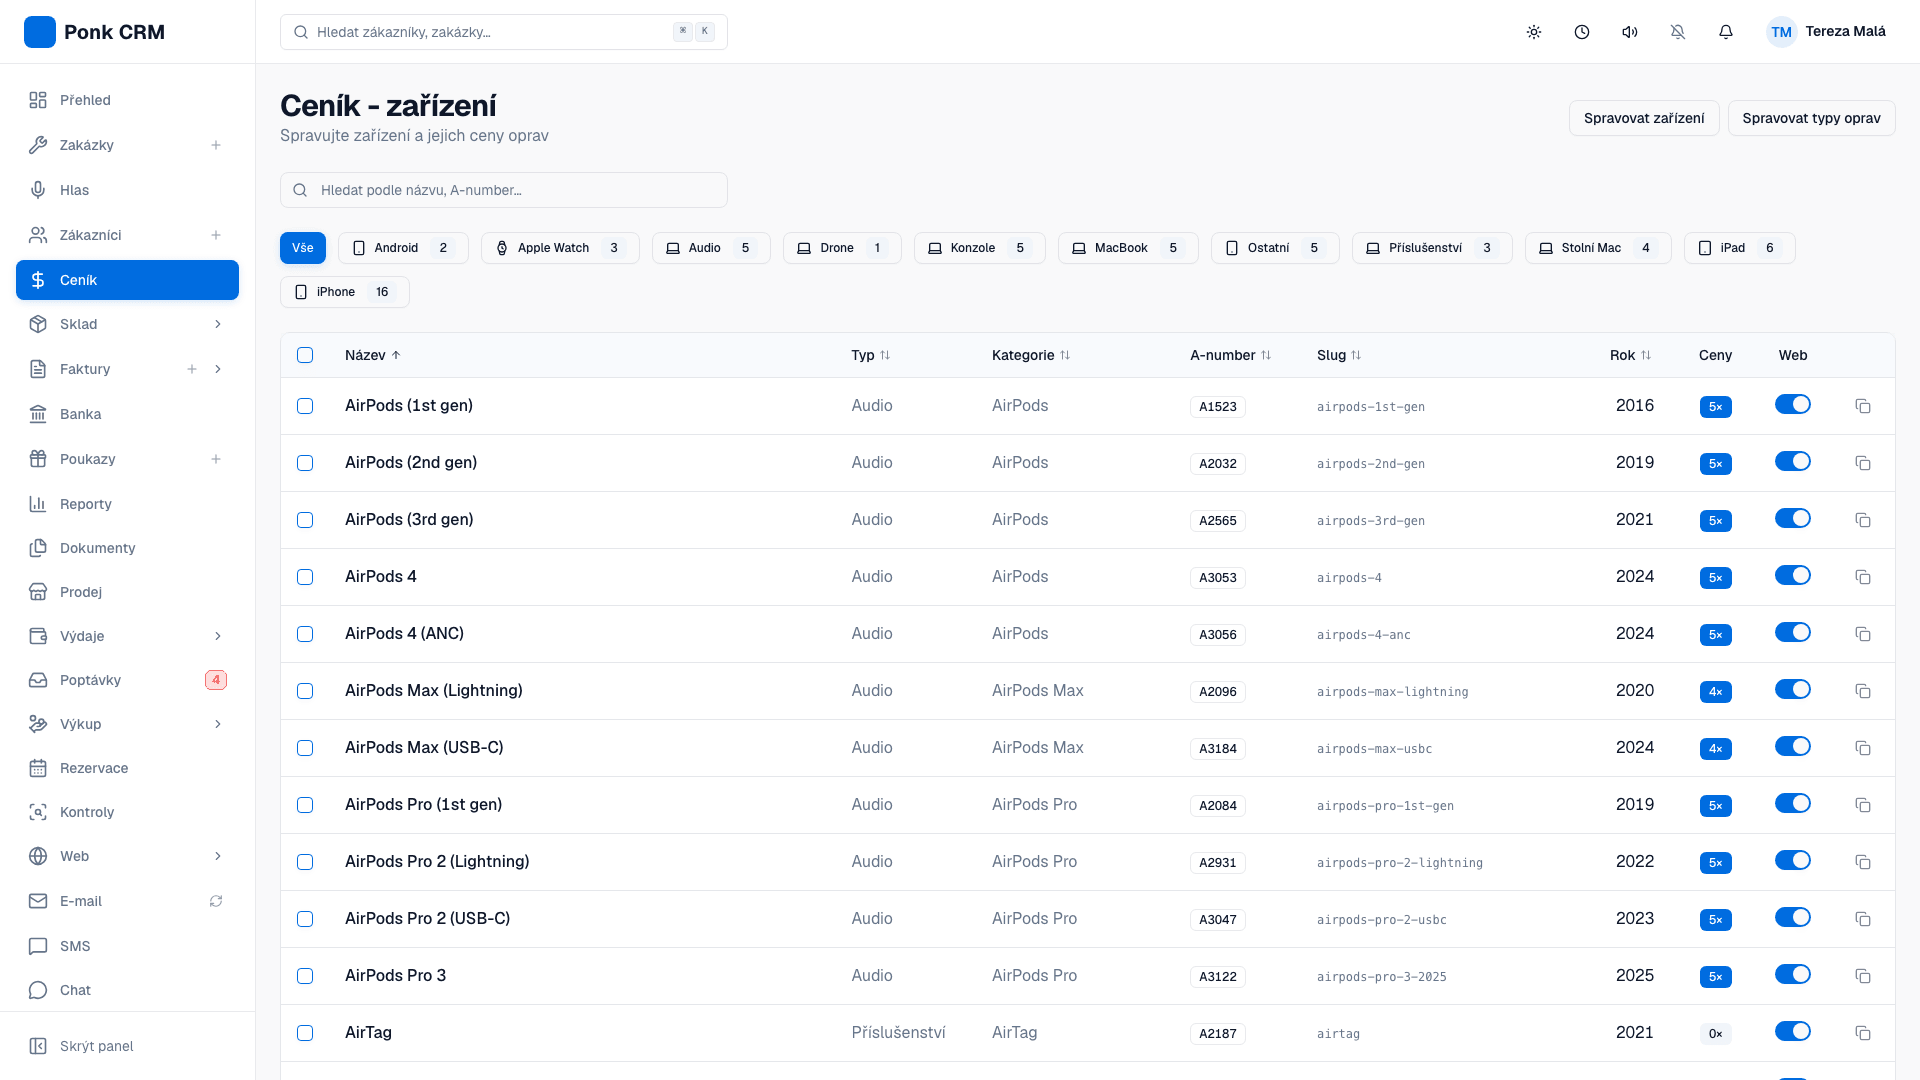Toggle web visibility for AirPods Pro 2 (USB-C)

click(1793, 917)
